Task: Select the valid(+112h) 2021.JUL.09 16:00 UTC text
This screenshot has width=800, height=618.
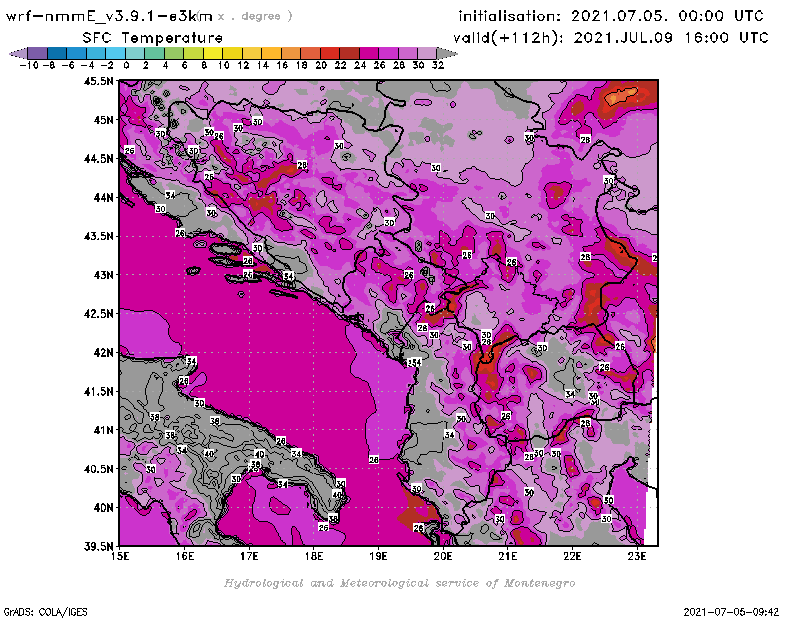Action: (611, 38)
